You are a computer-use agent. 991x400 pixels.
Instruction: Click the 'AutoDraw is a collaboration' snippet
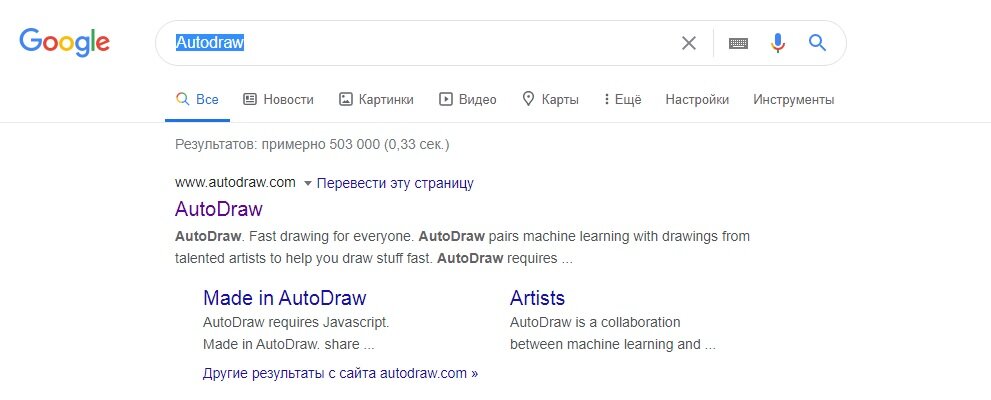(595, 322)
